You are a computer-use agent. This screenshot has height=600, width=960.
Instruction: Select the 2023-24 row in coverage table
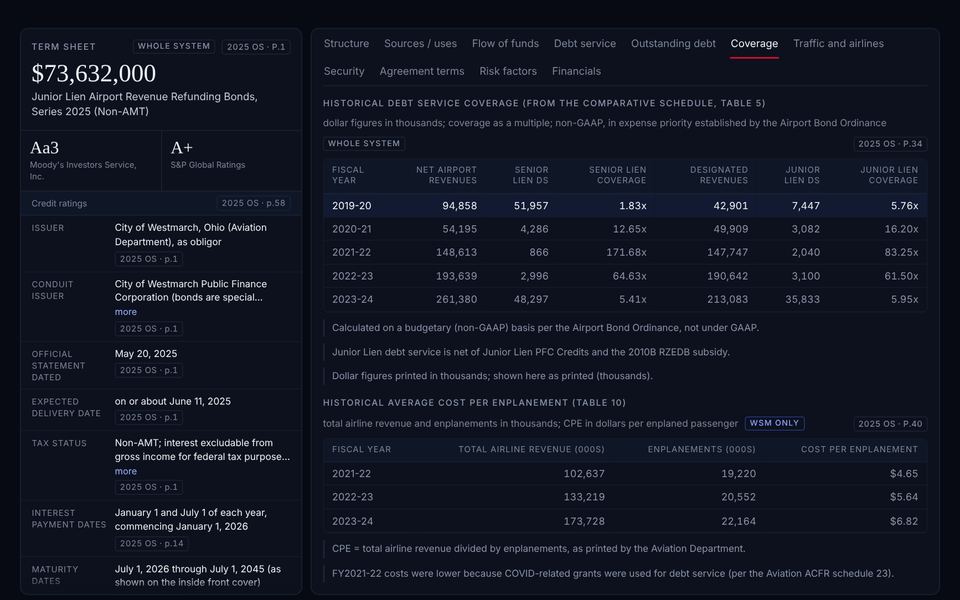click(625, 299)
